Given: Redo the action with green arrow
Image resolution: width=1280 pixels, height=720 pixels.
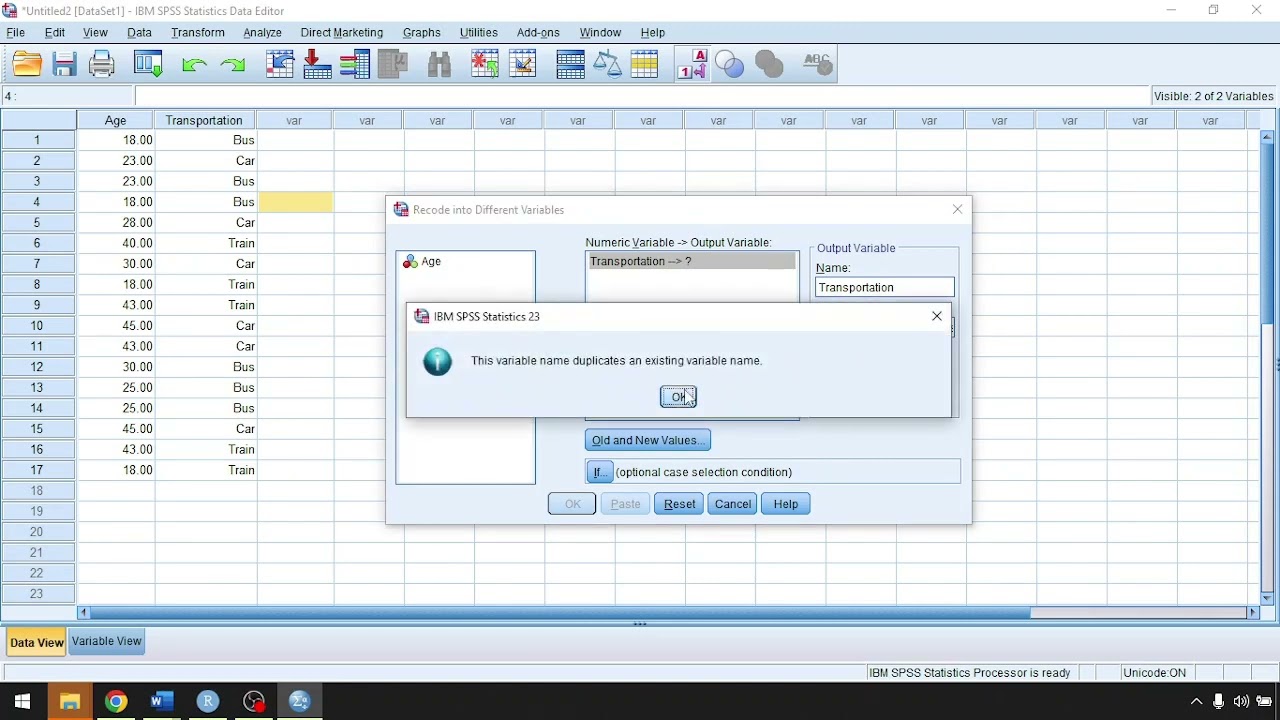Looking at the screenshot, I should pos(233,65).
